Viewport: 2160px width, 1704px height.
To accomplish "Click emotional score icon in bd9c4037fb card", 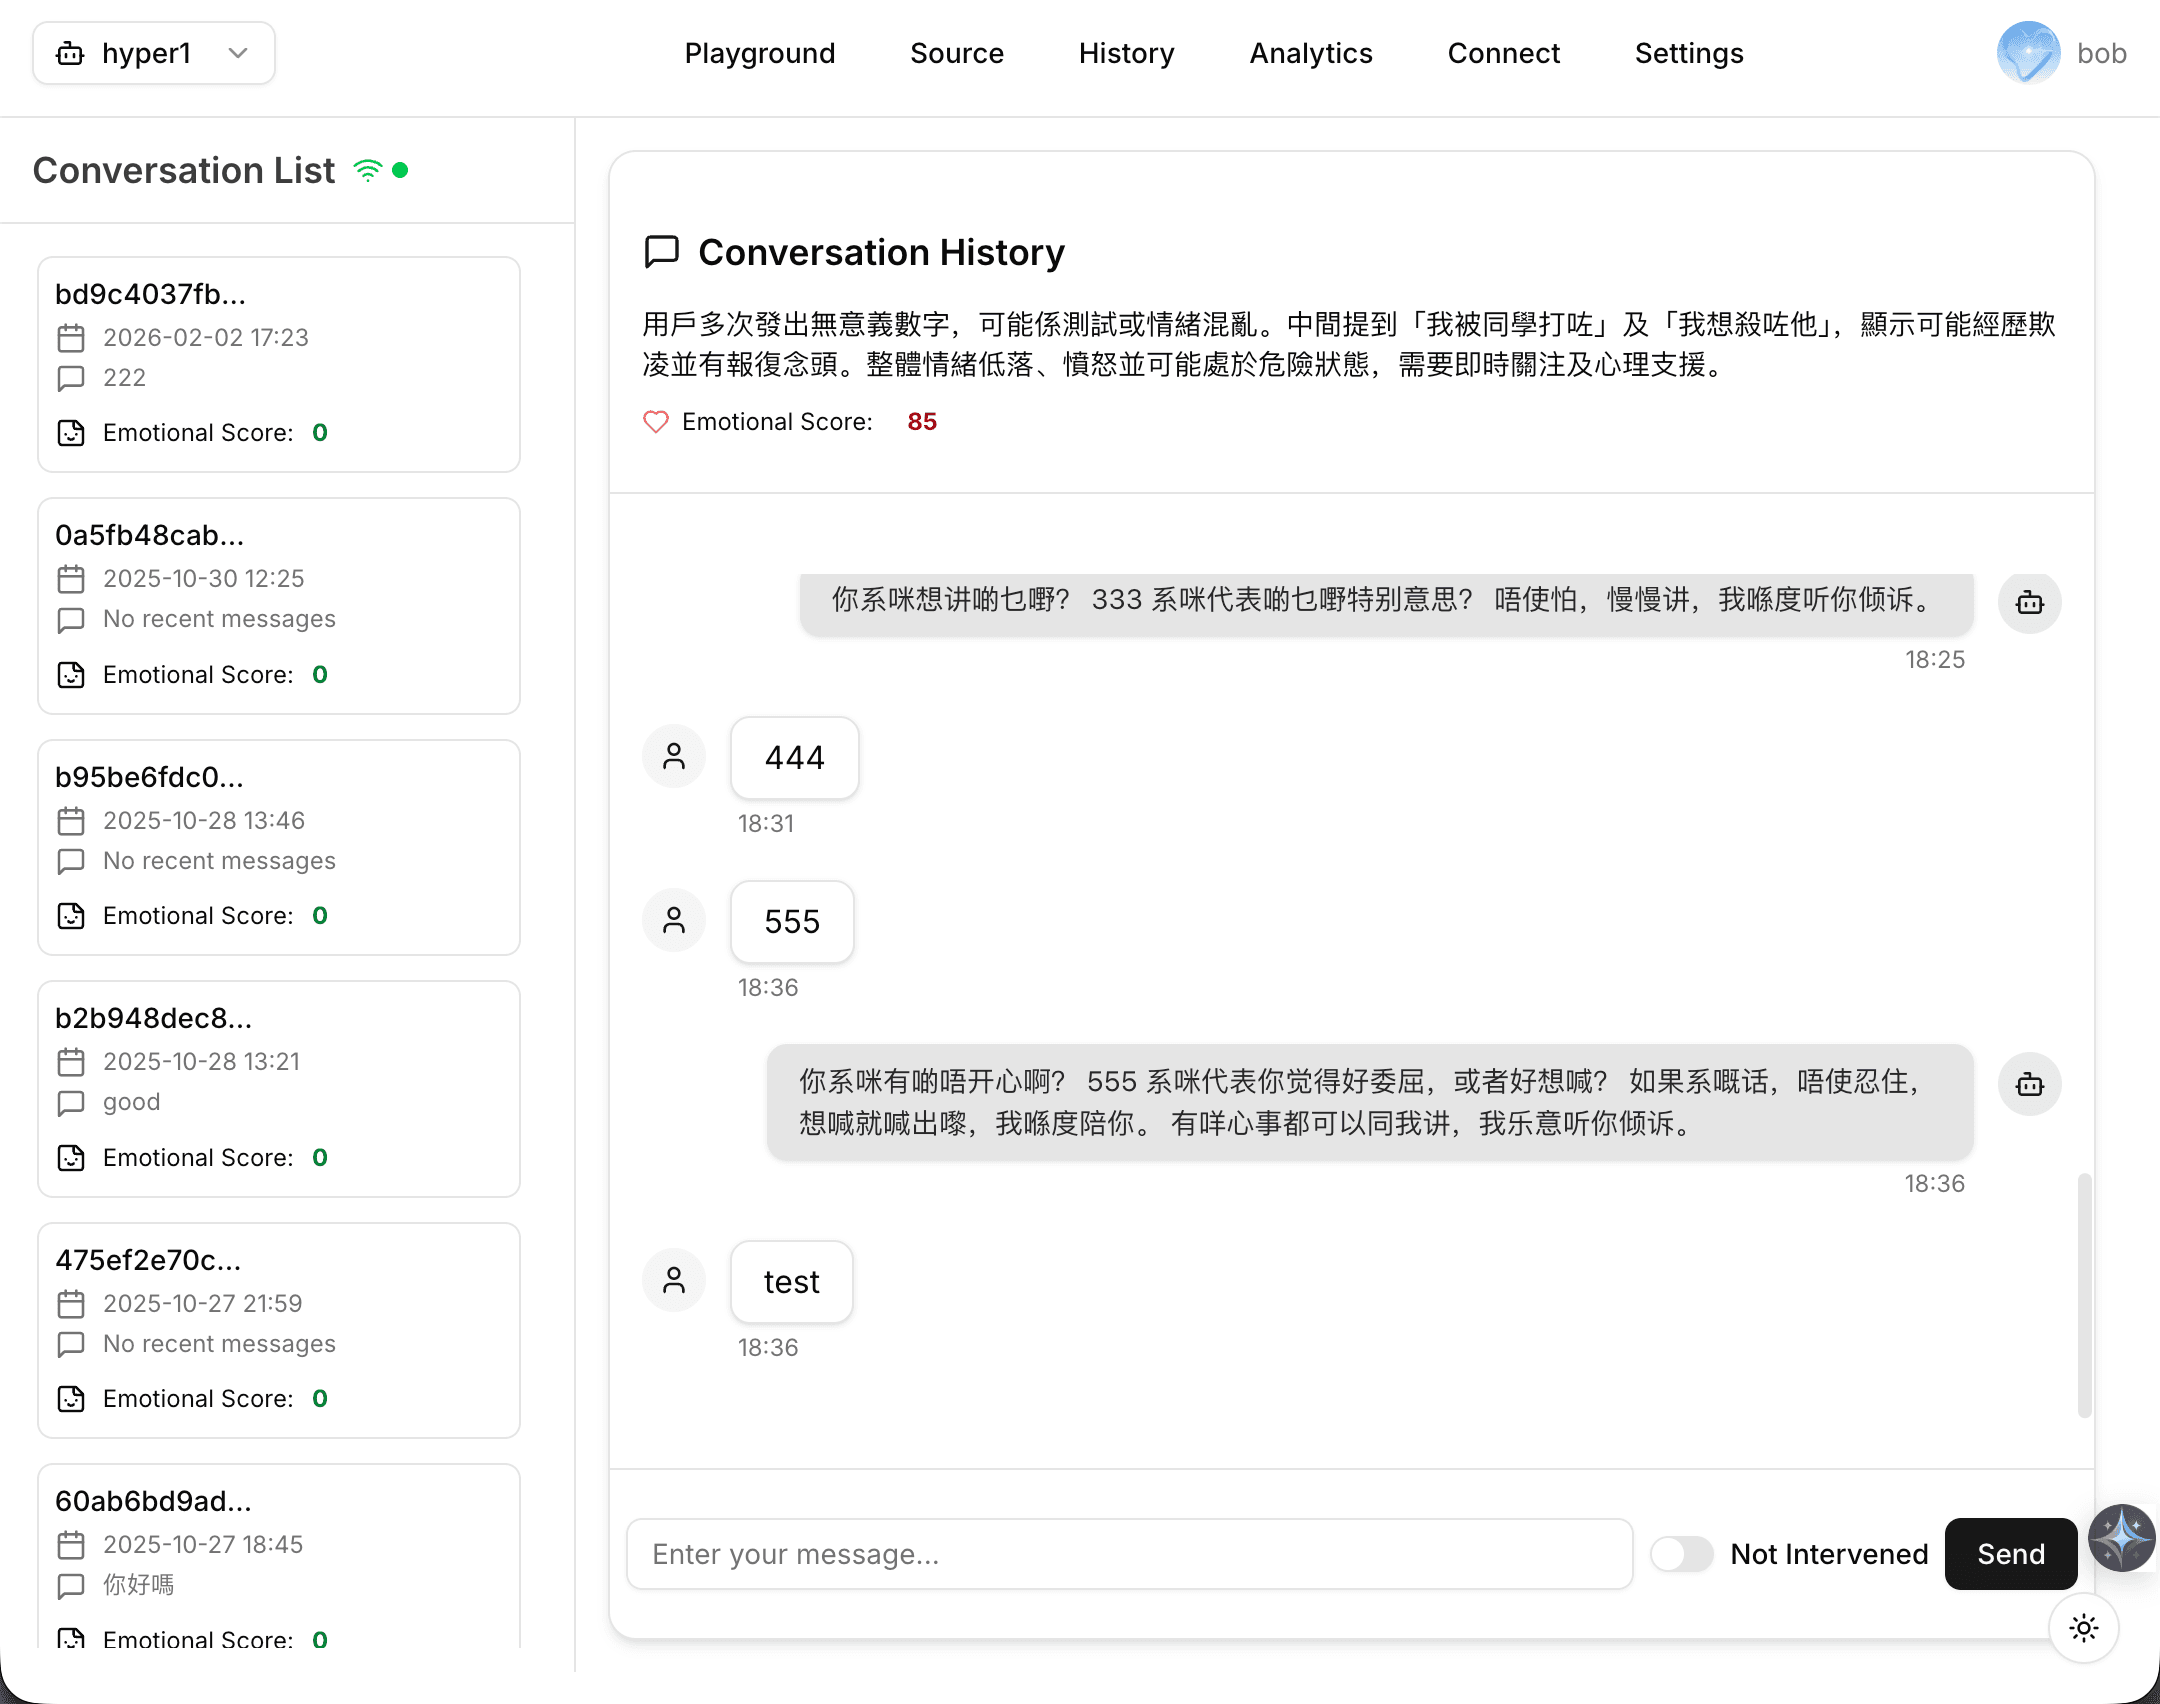I will (x=71, y=433).
